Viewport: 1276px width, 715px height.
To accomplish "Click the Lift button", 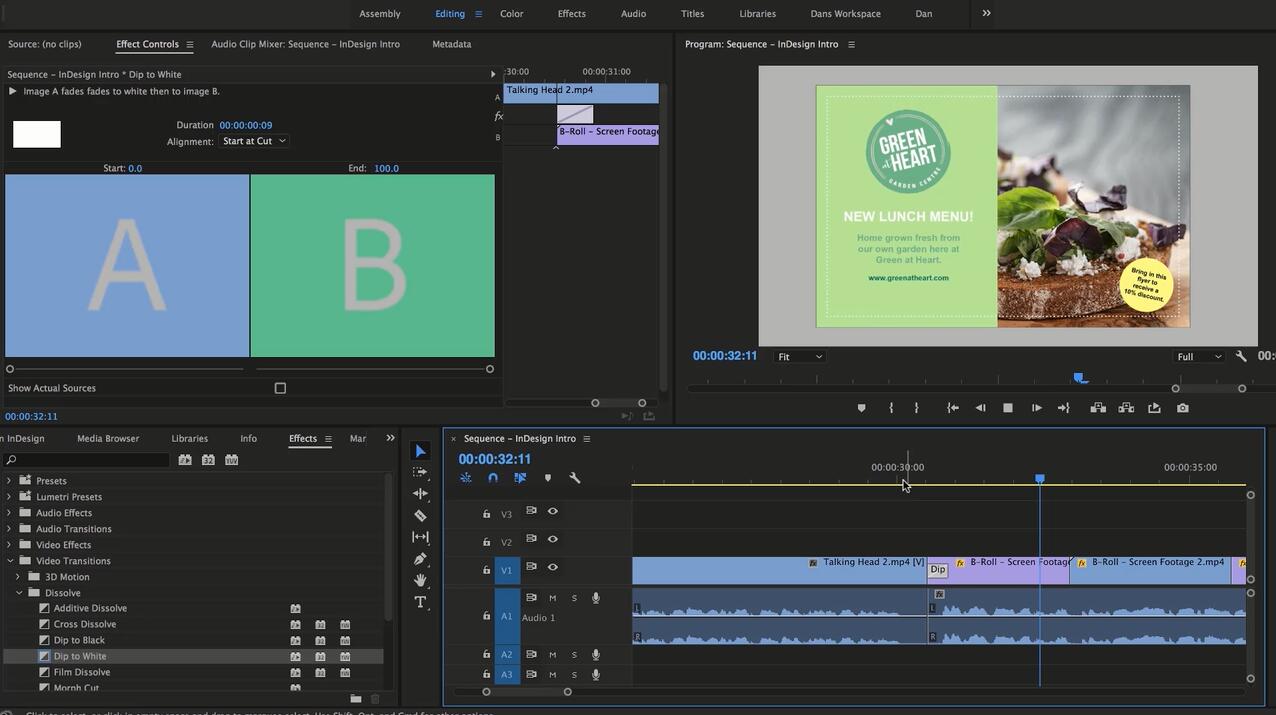I will click(x=1098, y=408).
